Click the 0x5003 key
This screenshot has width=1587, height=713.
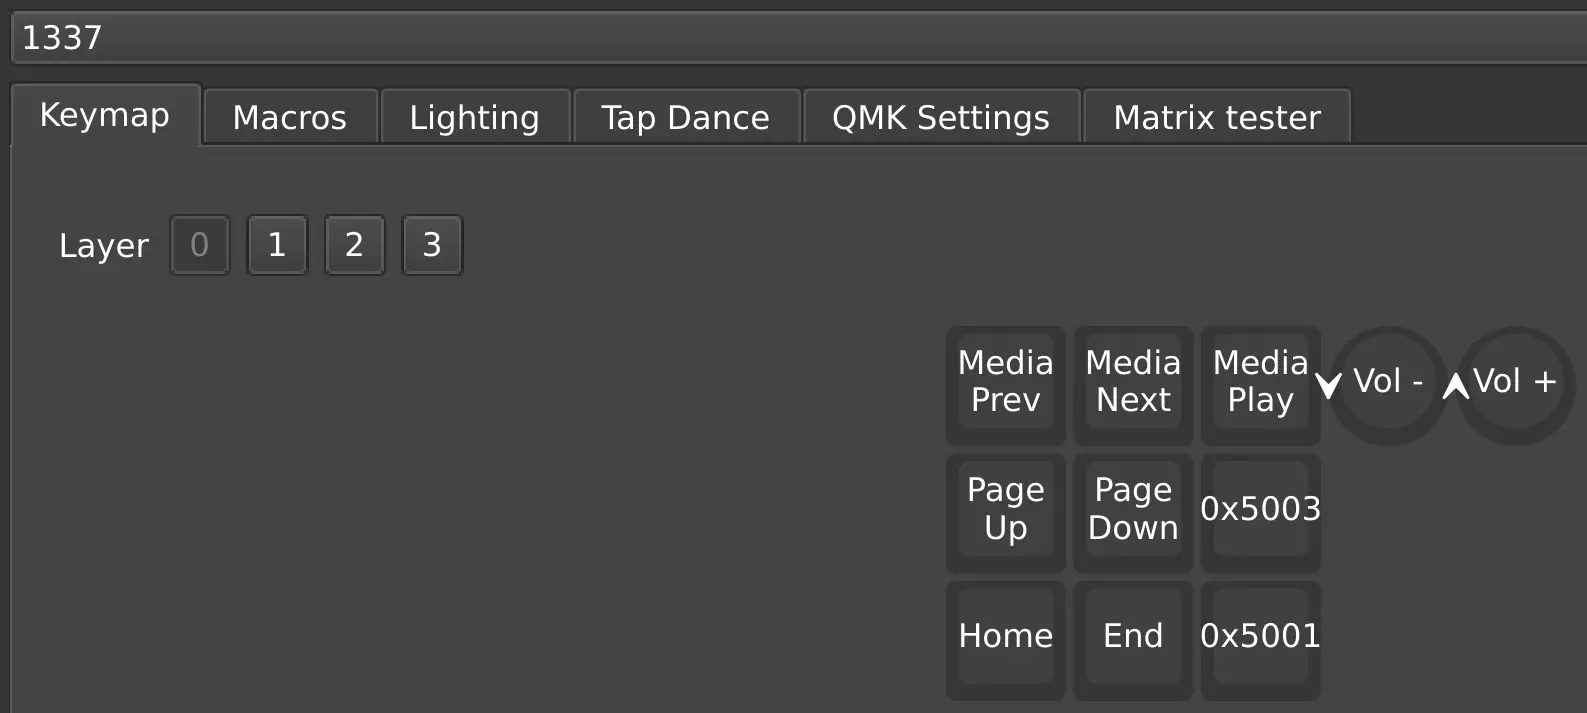tap(1260, 511)
